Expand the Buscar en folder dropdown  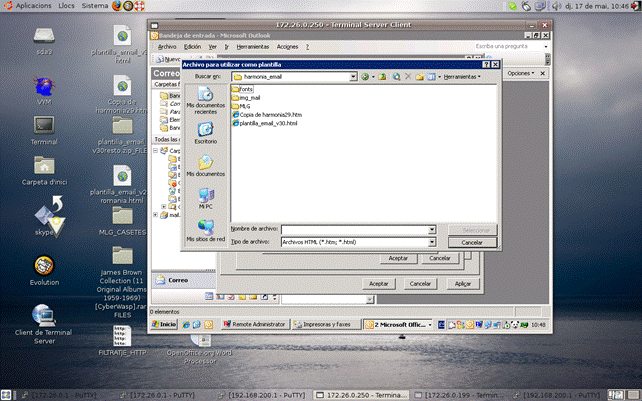[x=354, y=76]
